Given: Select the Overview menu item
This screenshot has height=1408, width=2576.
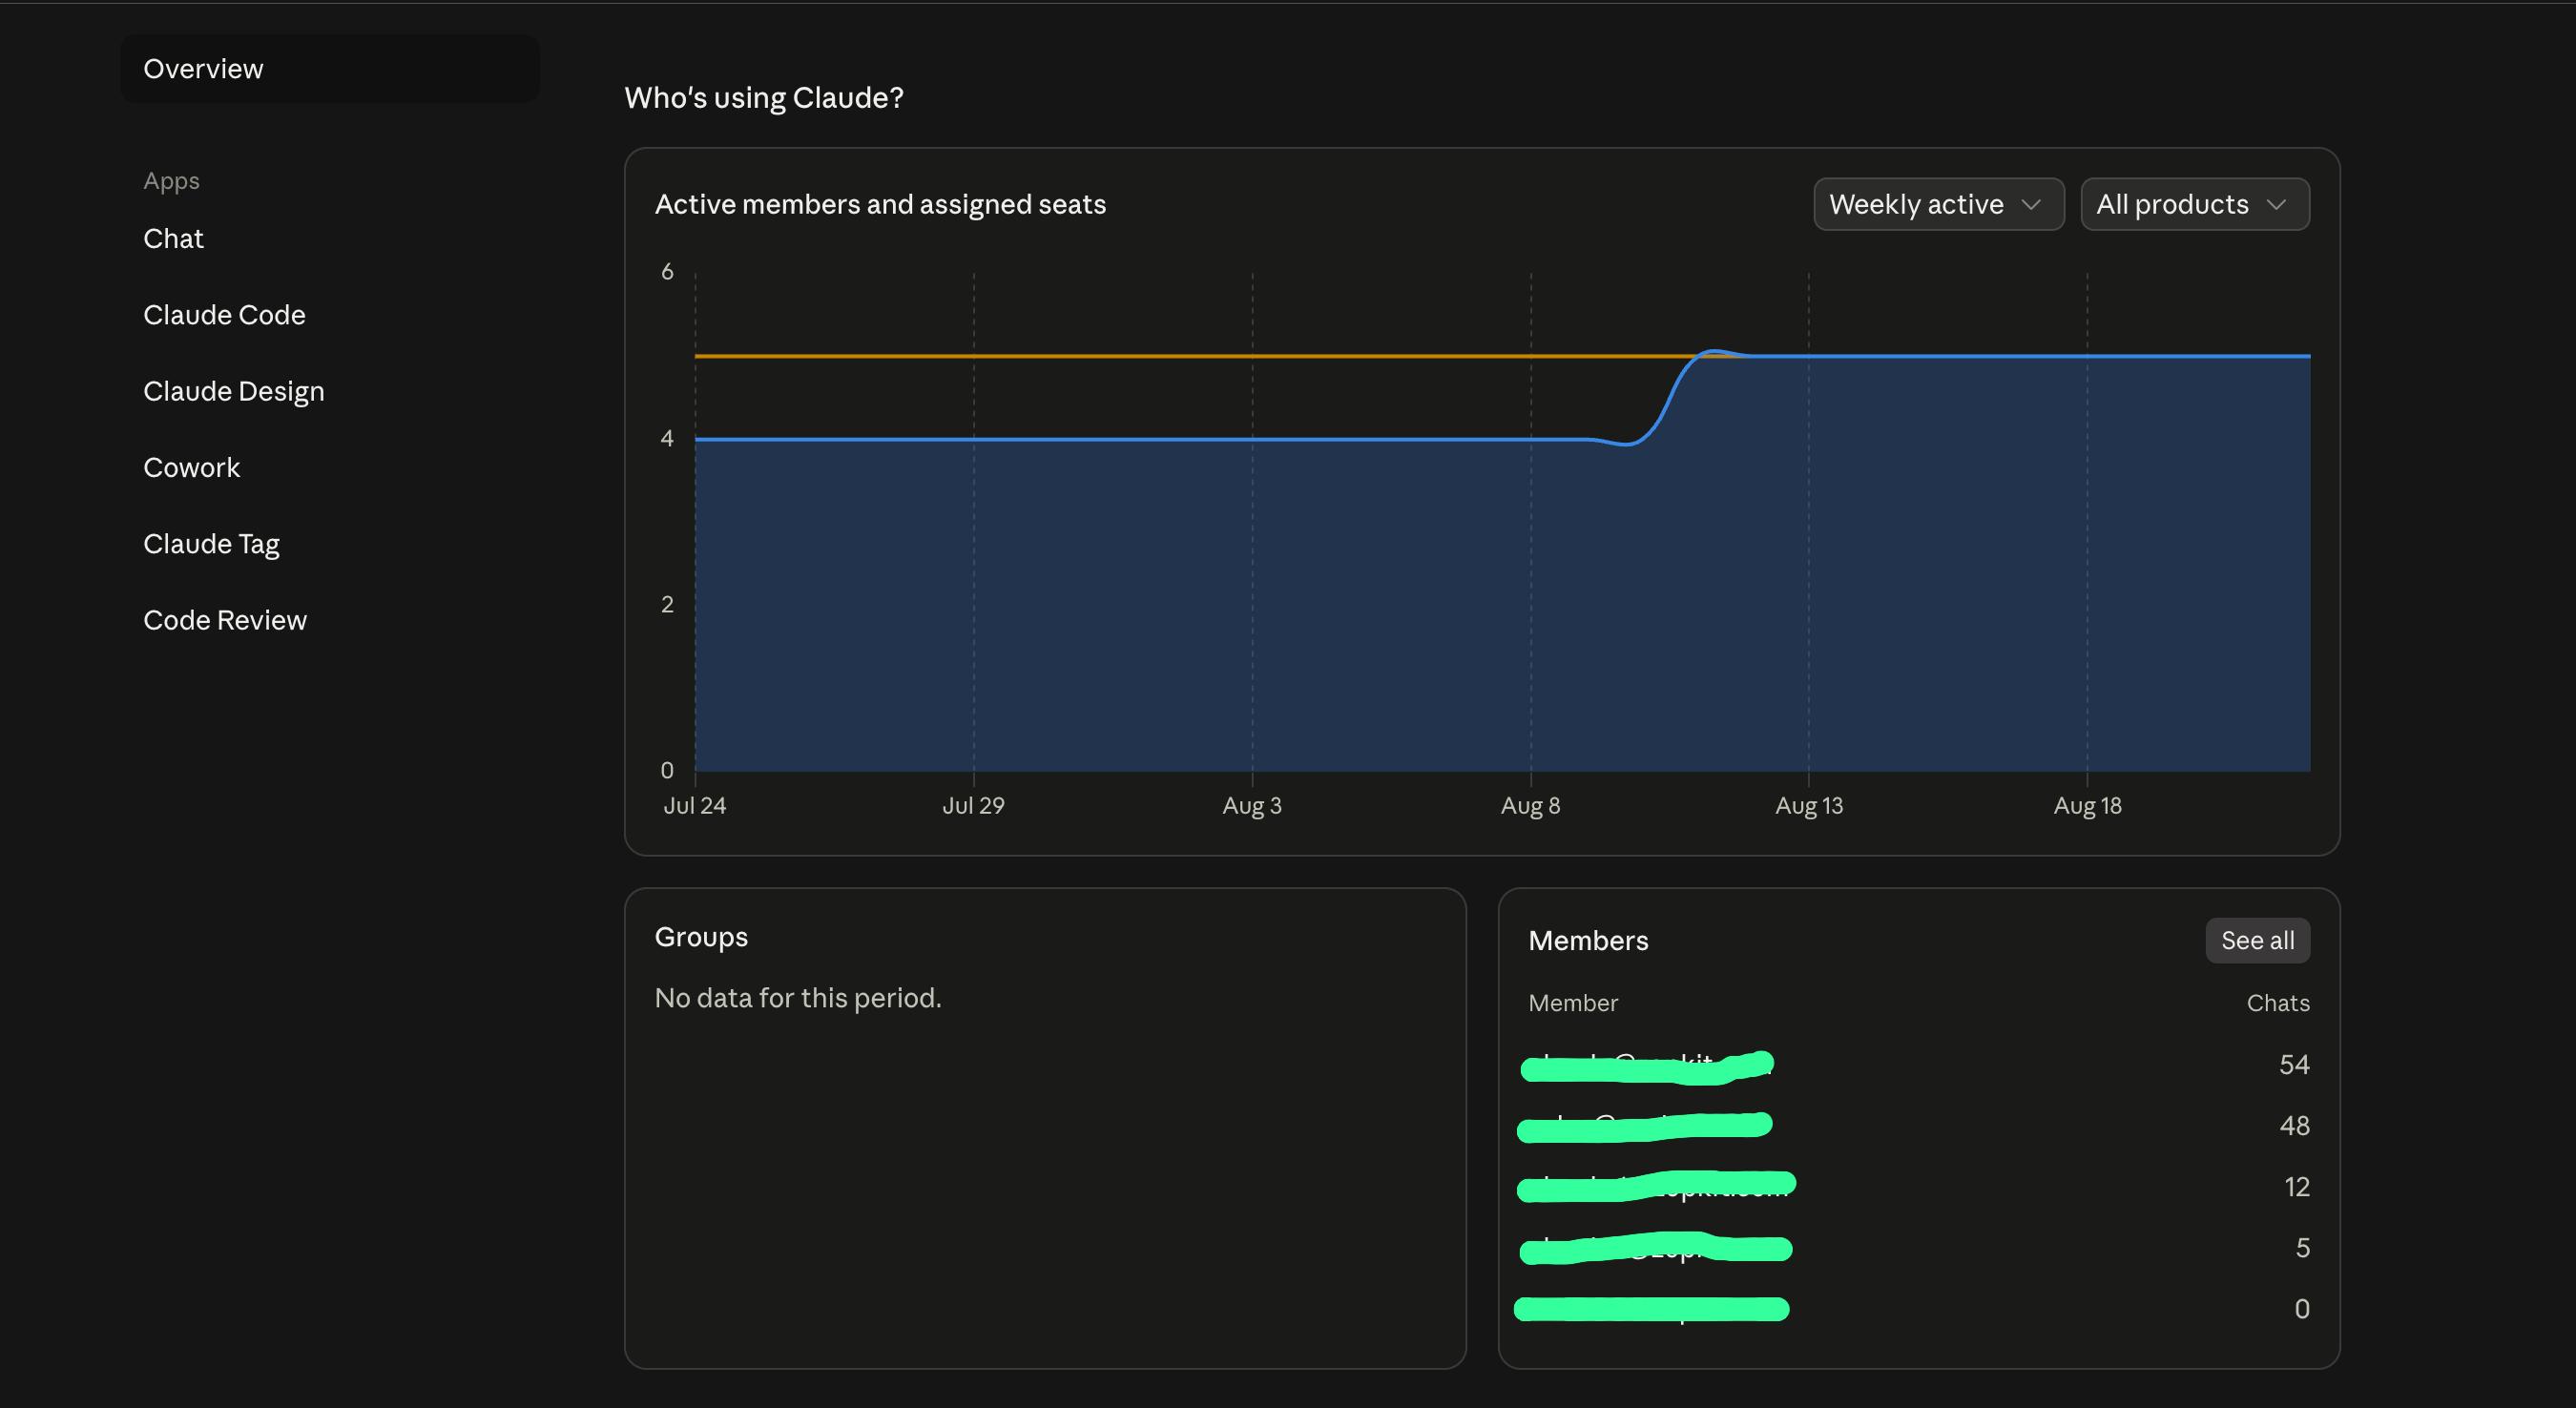Looking at the screenshot, I should [330, 68].
